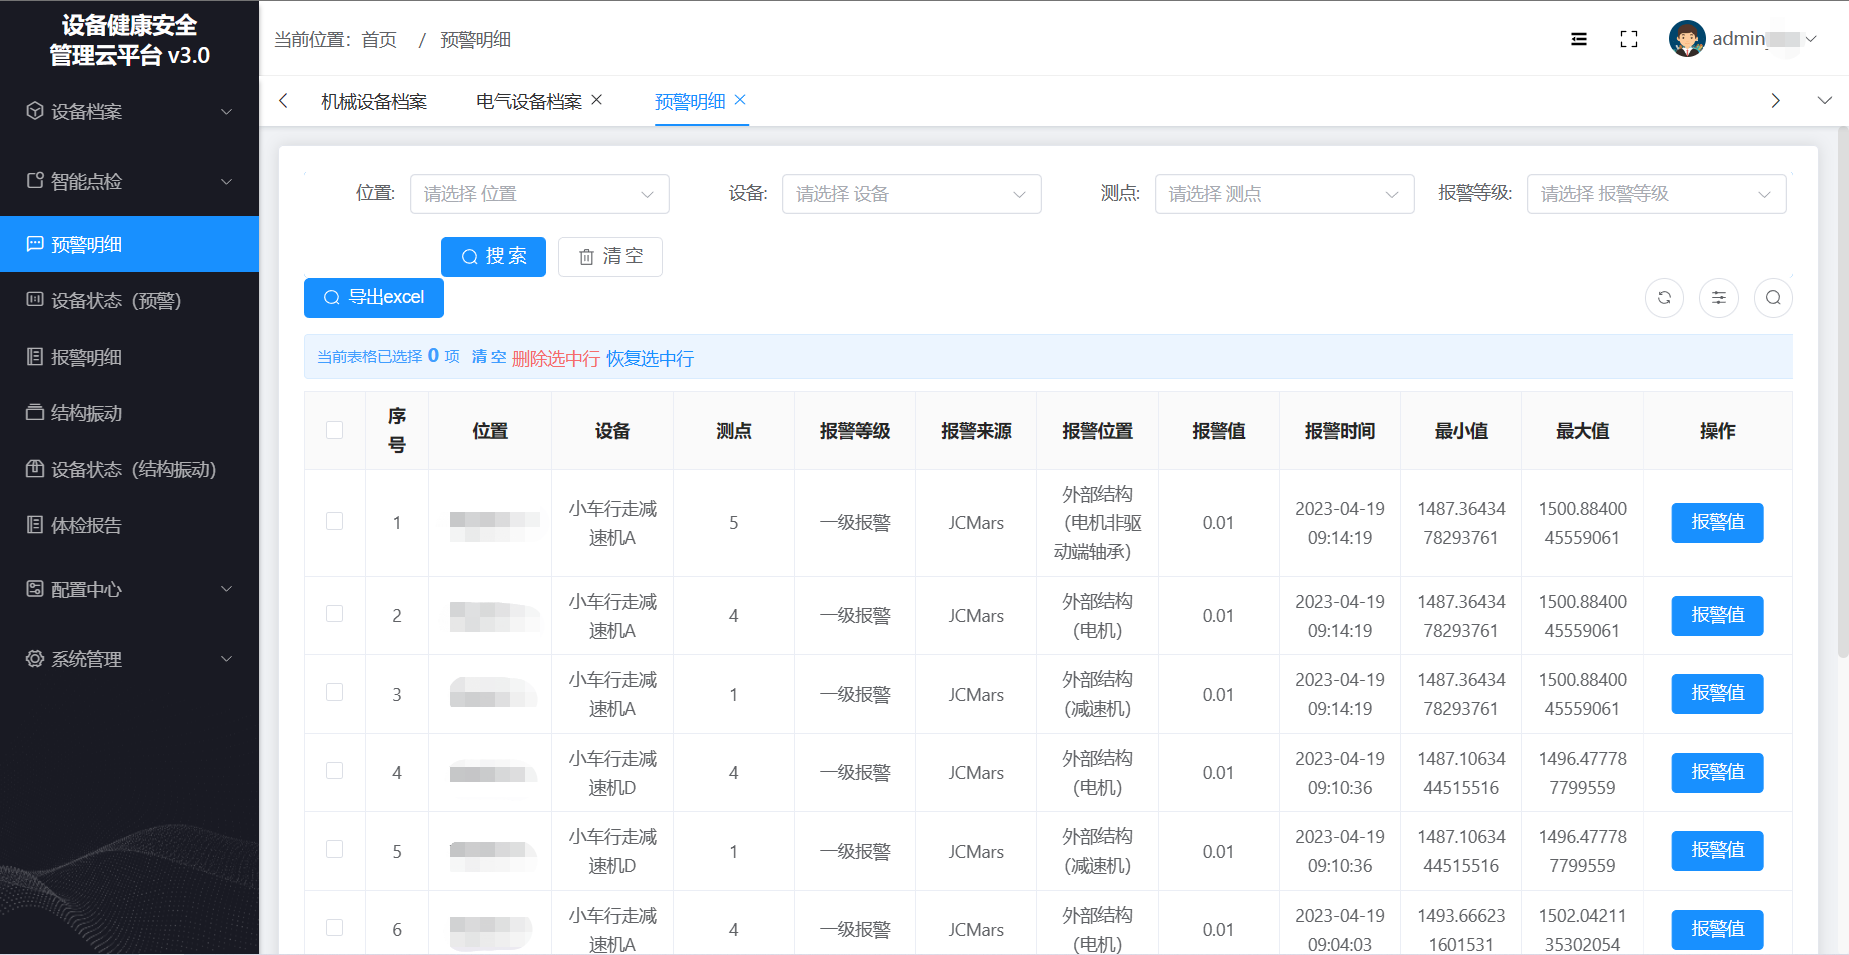The width and height of the screenshot is (1849, 955).
Task: Close the 电气设备档案 tab
Action: point(597,100)
